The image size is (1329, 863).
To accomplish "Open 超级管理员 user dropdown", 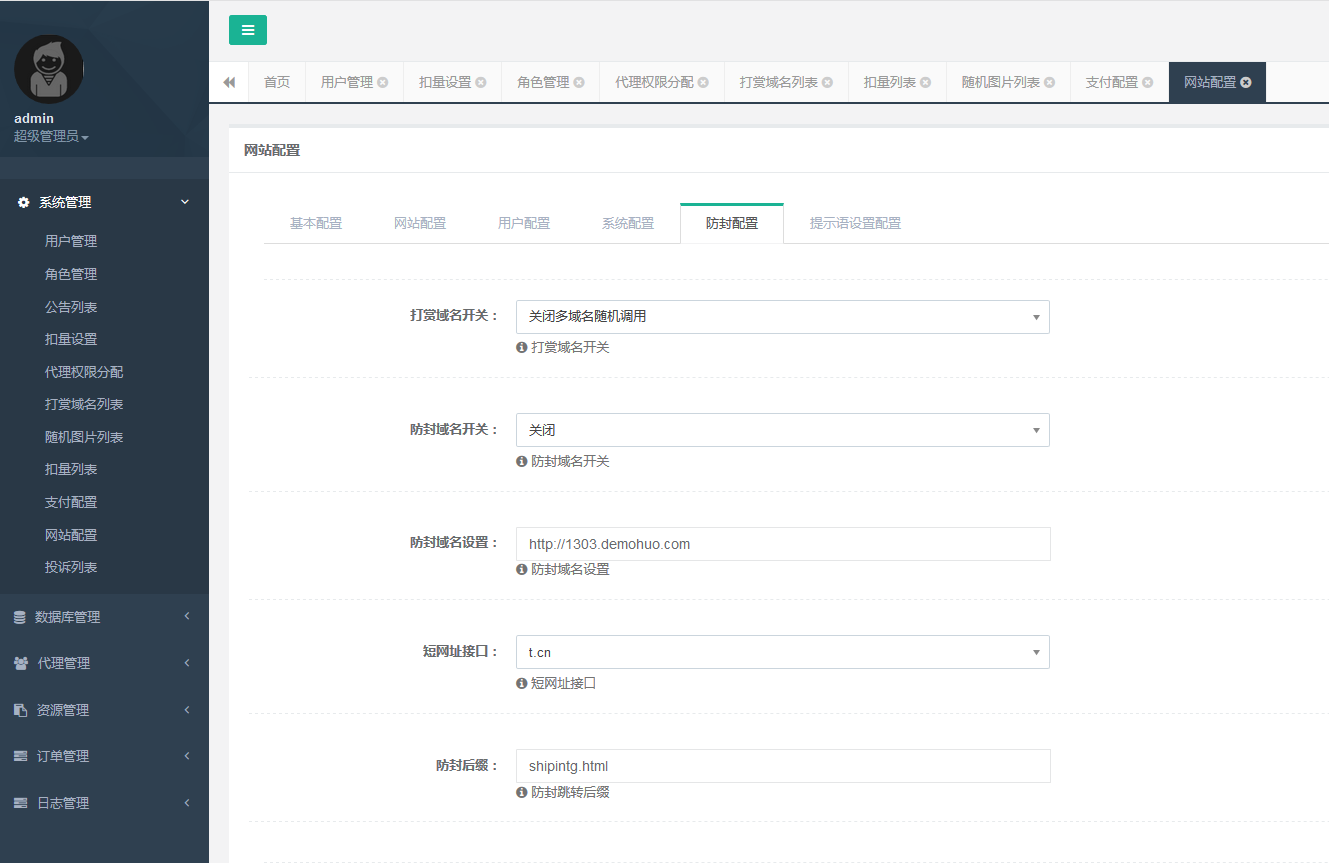I will pyautogui.click(x=51, y=136).
